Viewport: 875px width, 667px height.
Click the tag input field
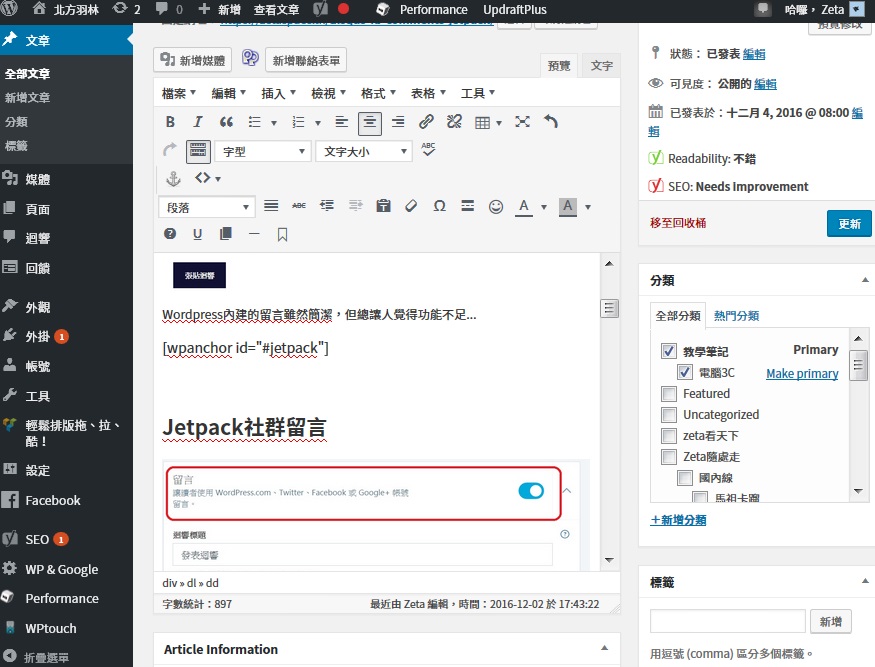727,621
